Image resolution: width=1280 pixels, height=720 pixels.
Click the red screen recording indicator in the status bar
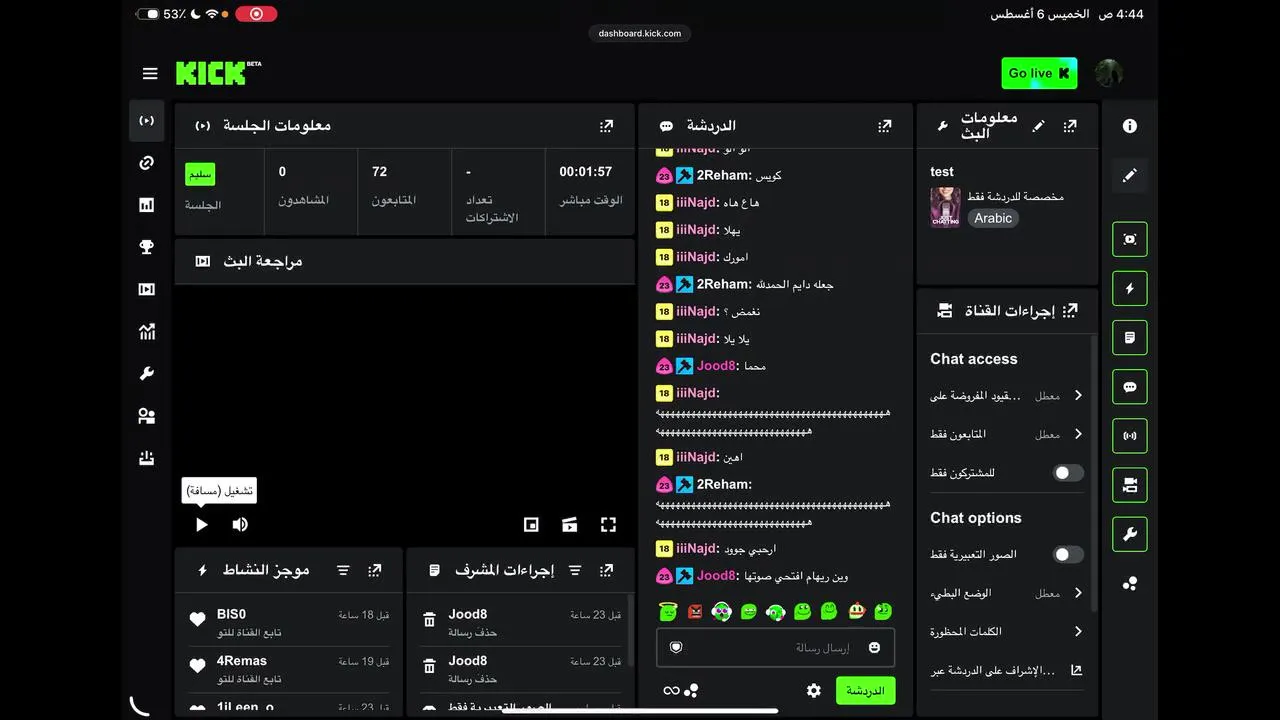257,14
